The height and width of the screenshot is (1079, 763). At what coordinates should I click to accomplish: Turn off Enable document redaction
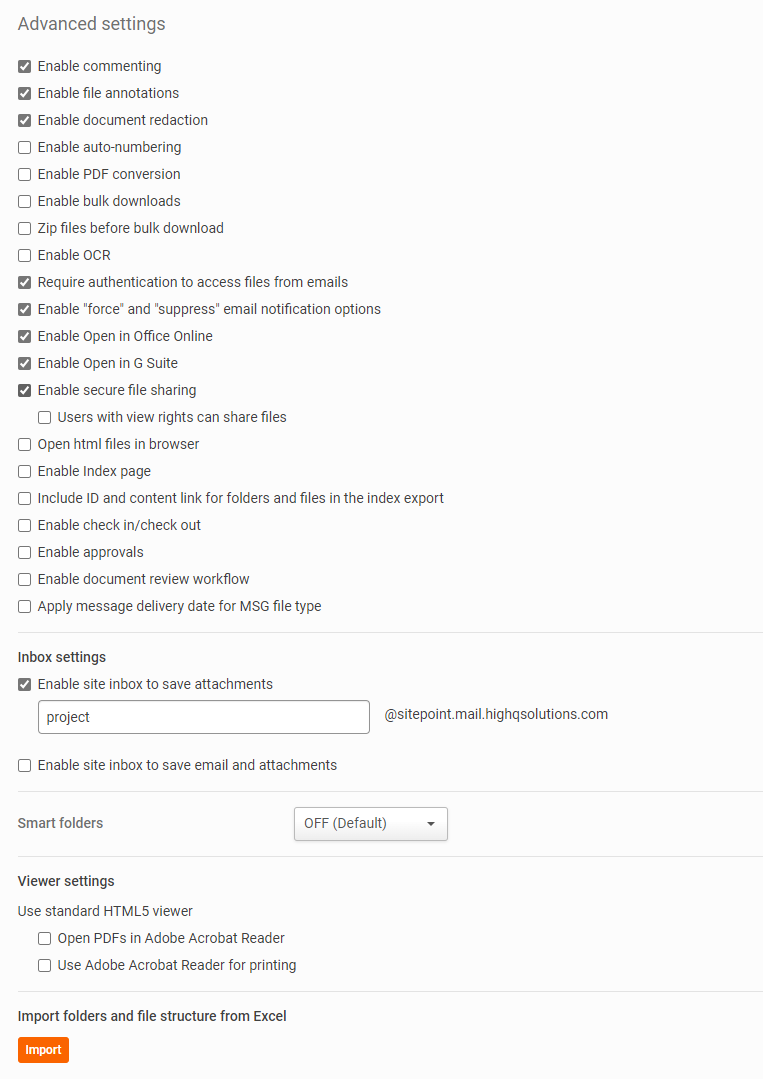click(x=25, y=121)
